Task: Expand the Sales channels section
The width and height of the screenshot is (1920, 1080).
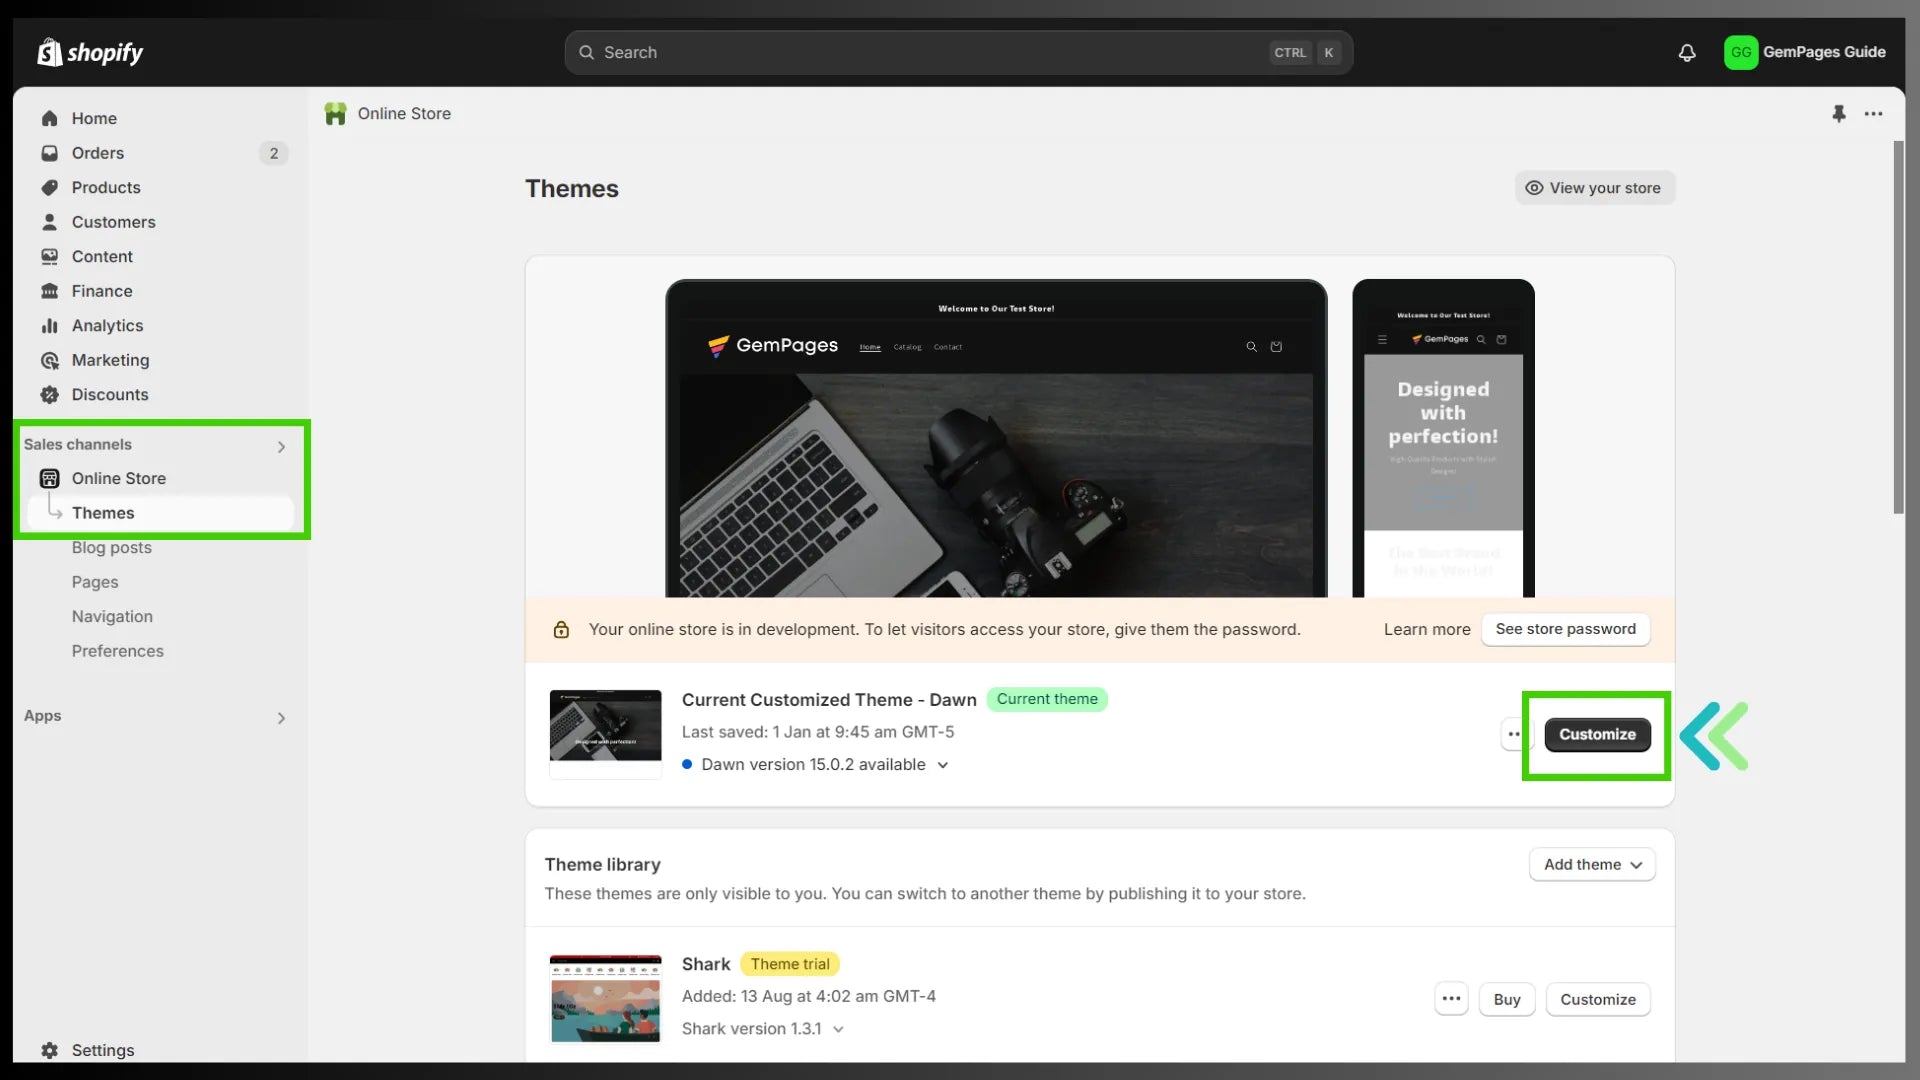Action: point(281,446)
